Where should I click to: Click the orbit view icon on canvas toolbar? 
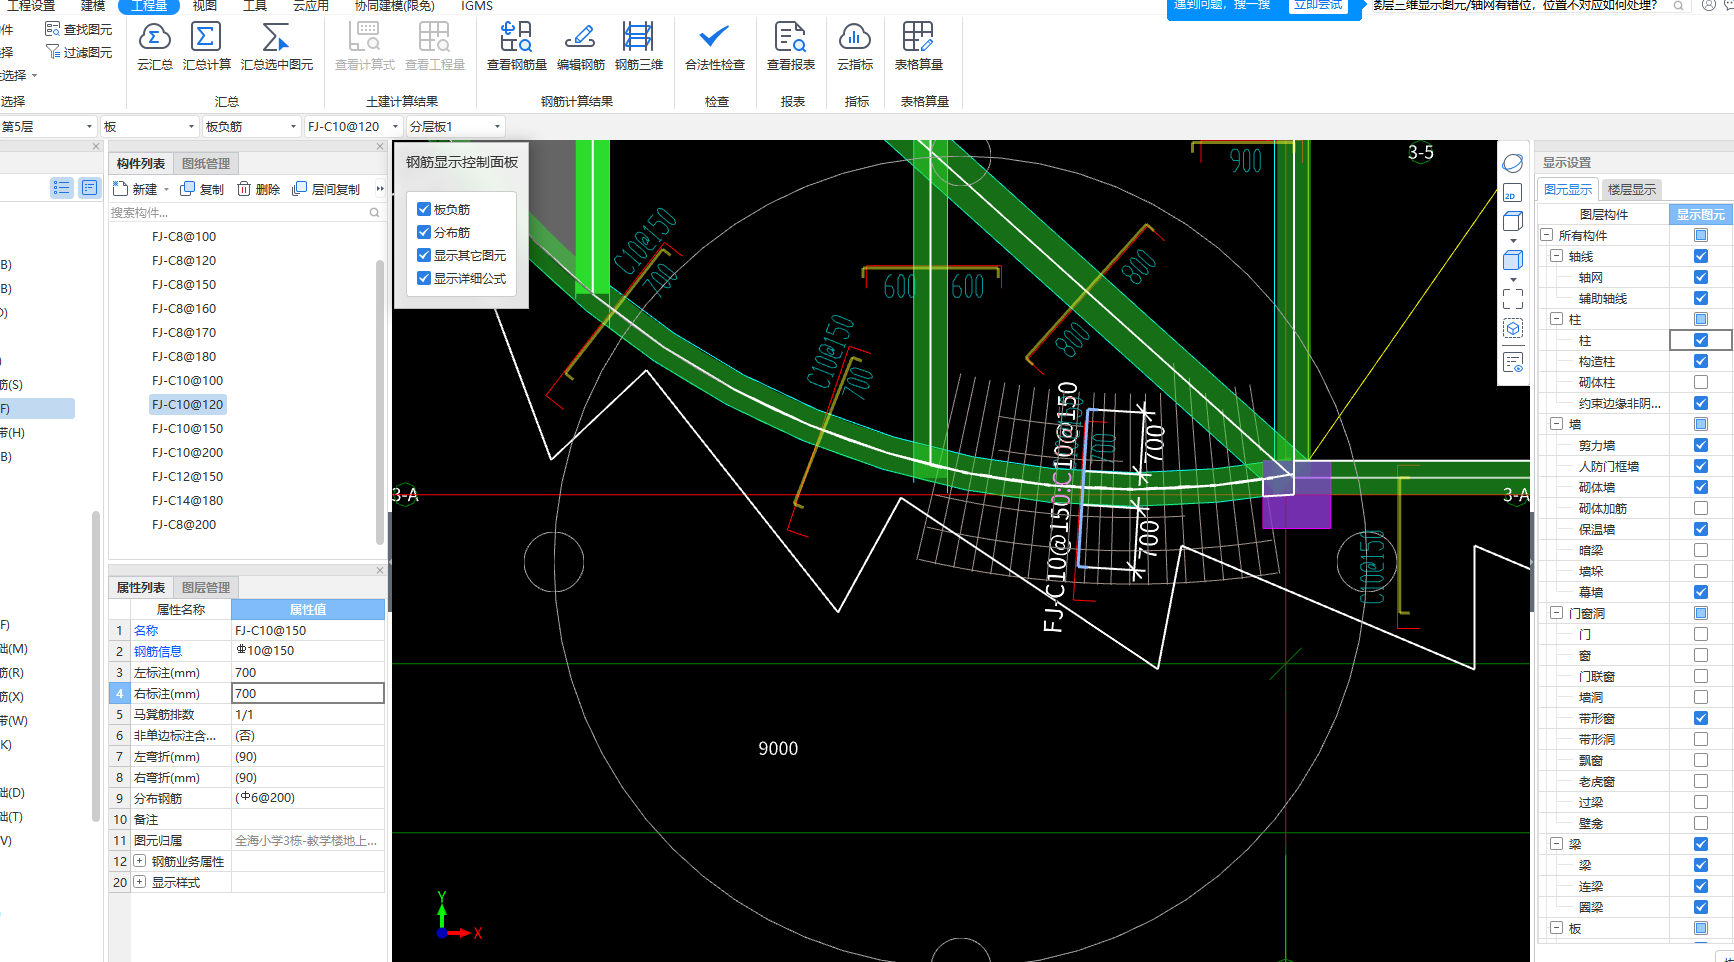[1512, 163]
